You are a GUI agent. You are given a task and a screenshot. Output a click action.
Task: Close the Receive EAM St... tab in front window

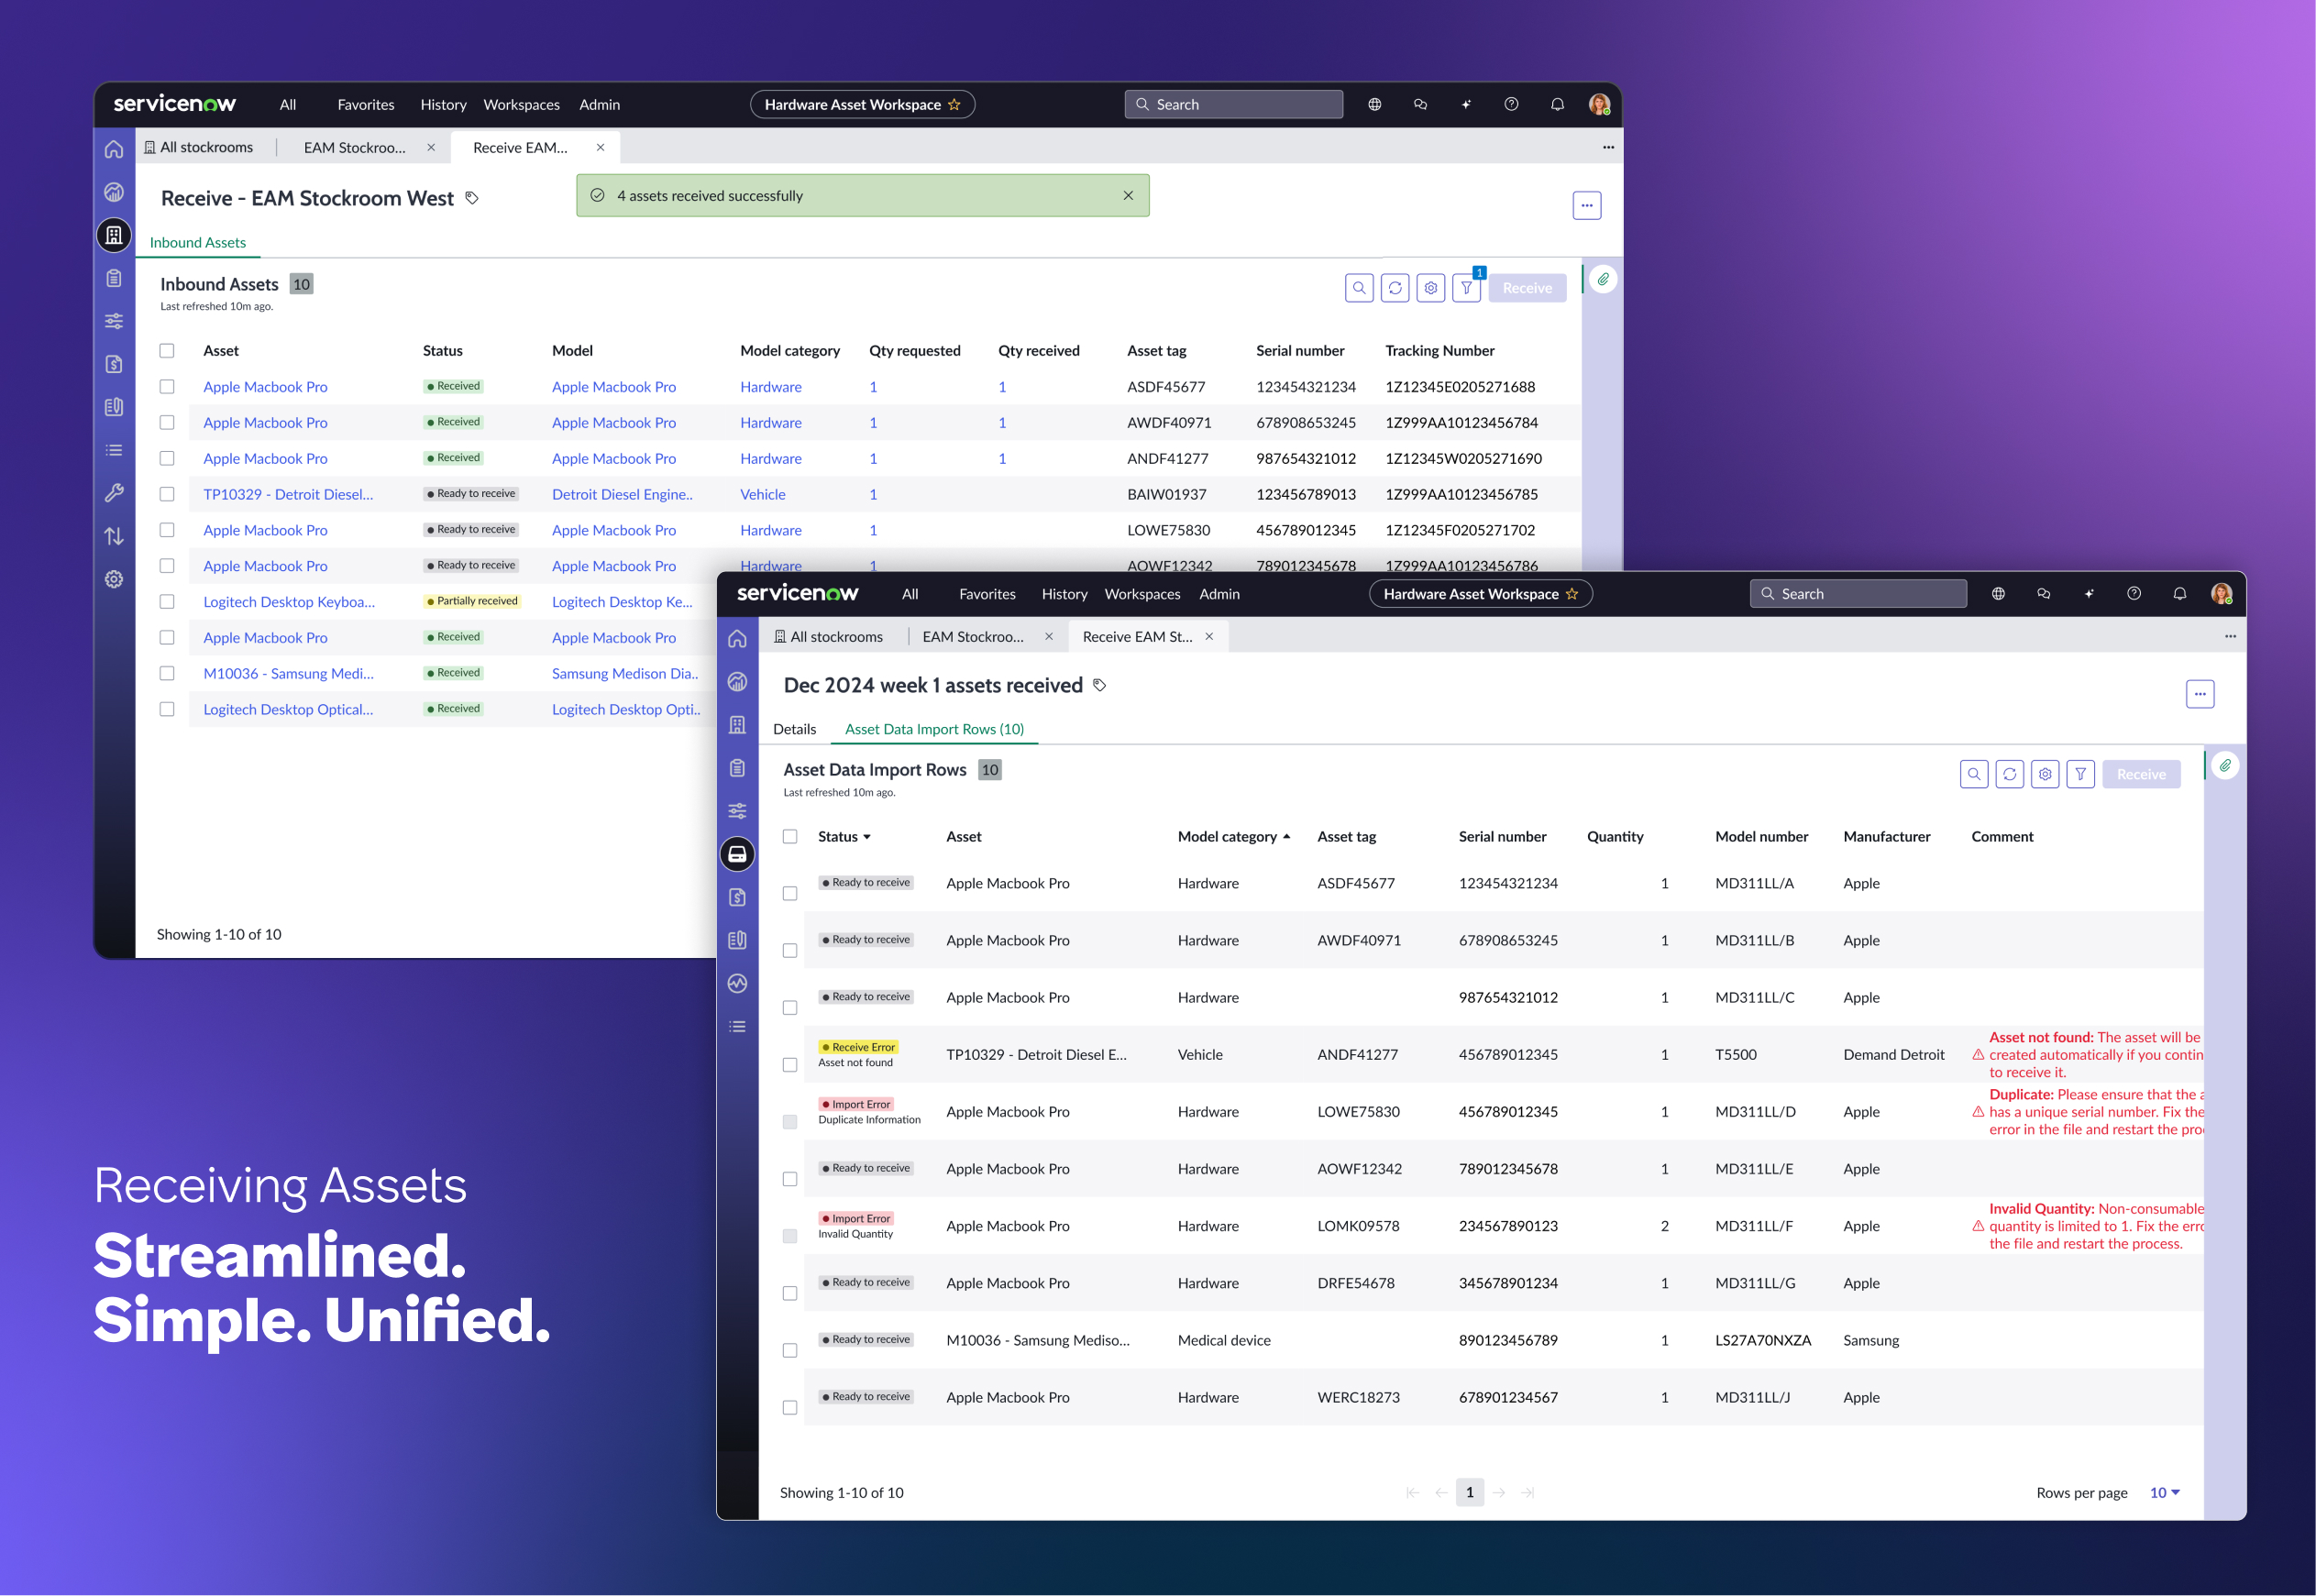(x=1209, y=636)
